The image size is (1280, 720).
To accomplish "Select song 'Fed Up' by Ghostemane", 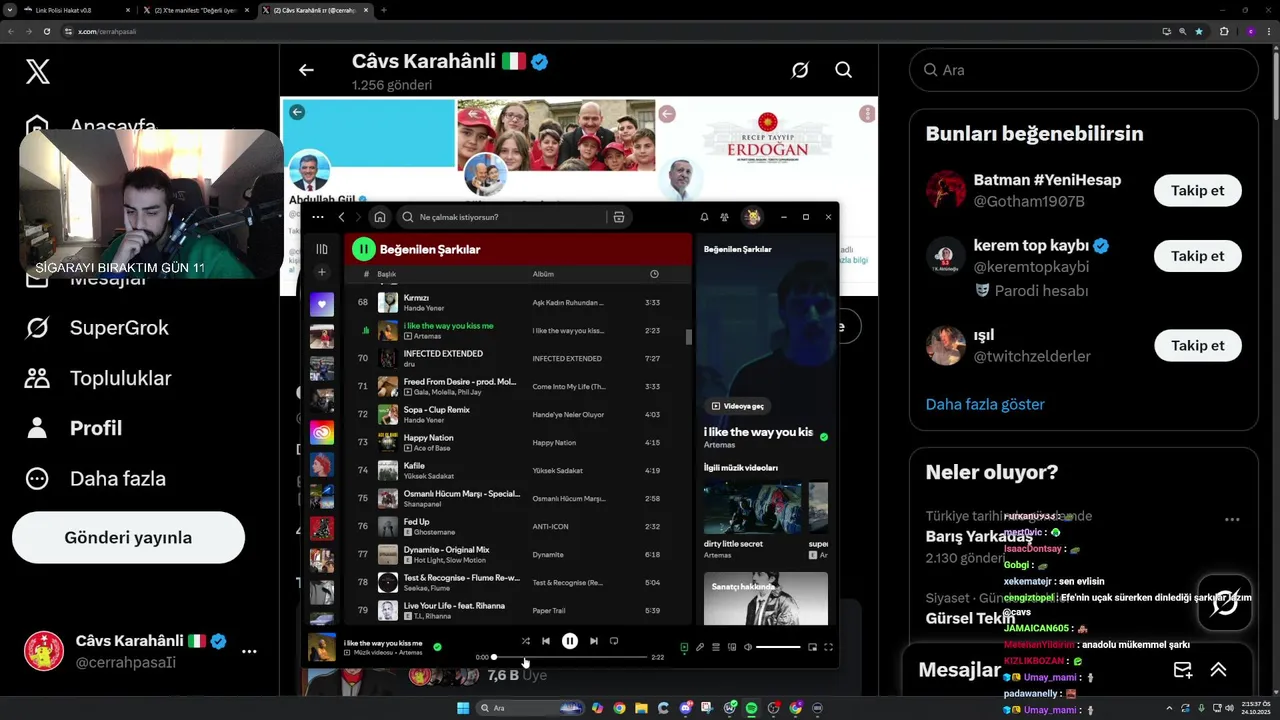I will 518,526.
